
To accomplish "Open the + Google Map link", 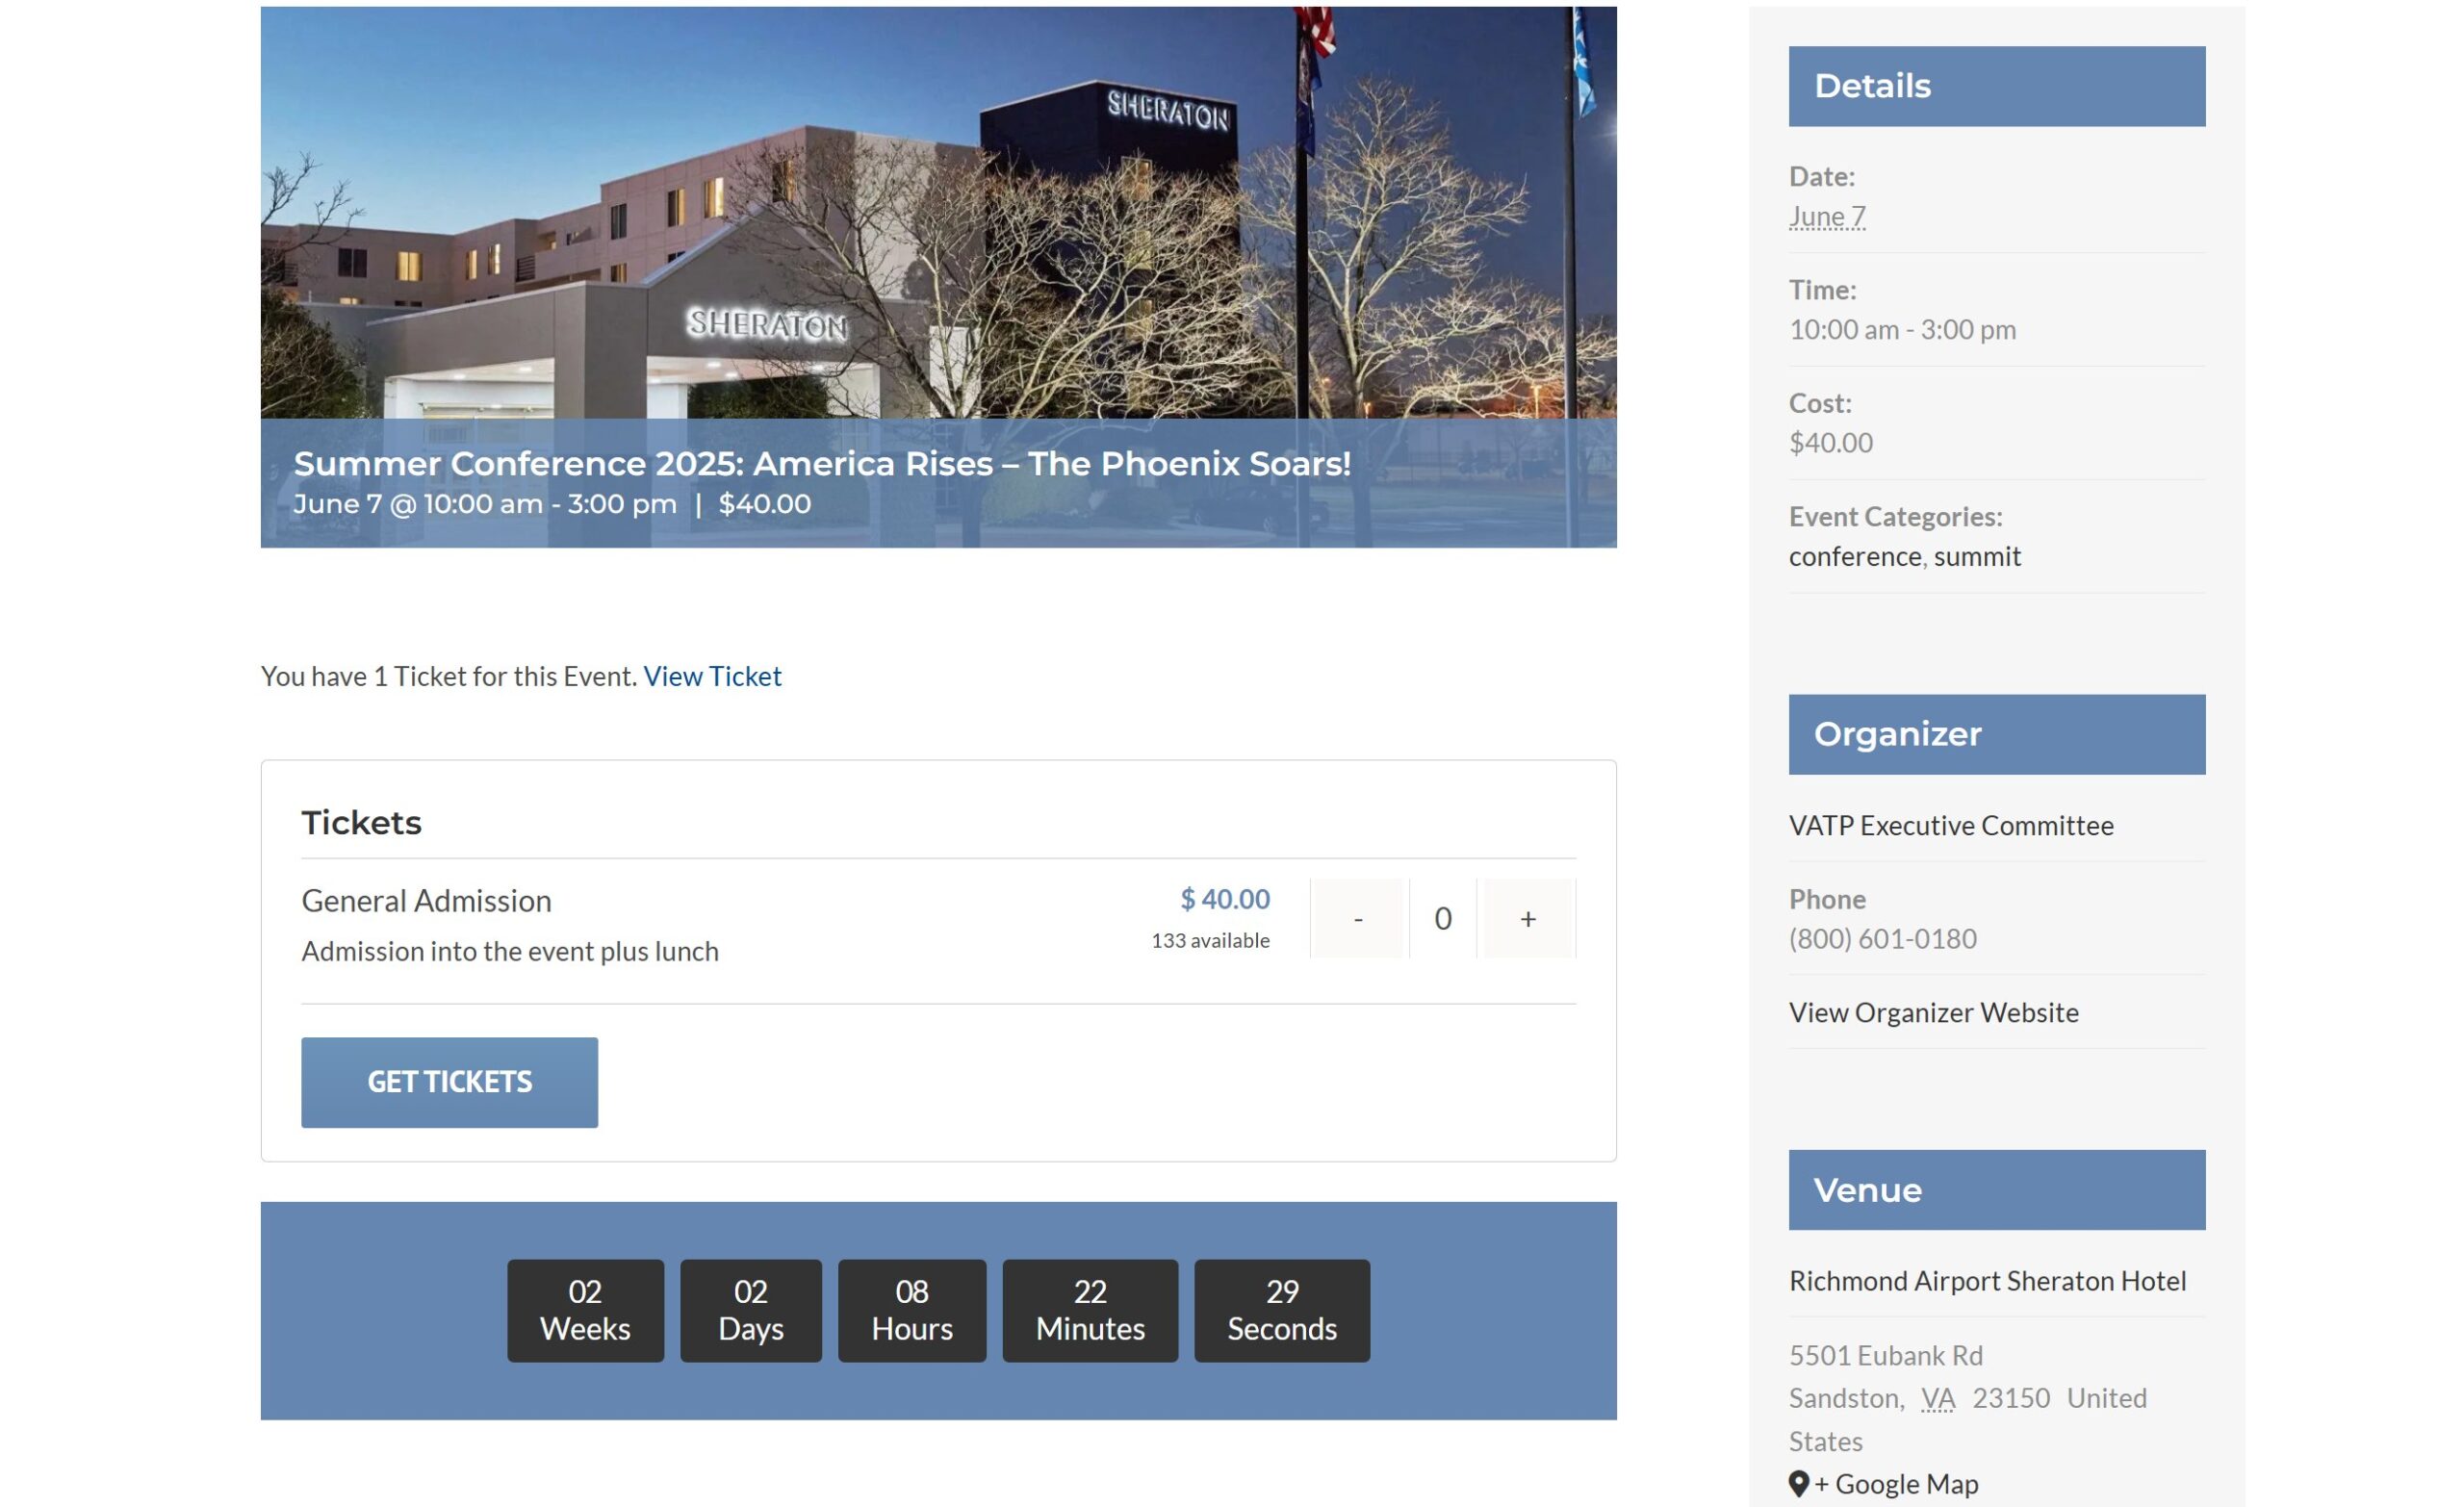I will pos(1896,1484).
